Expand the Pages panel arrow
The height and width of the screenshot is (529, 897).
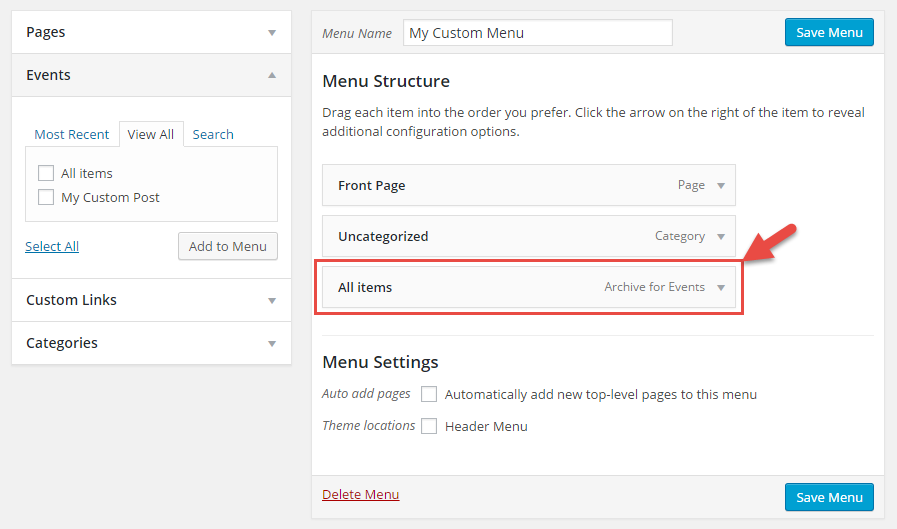point(272,33)
